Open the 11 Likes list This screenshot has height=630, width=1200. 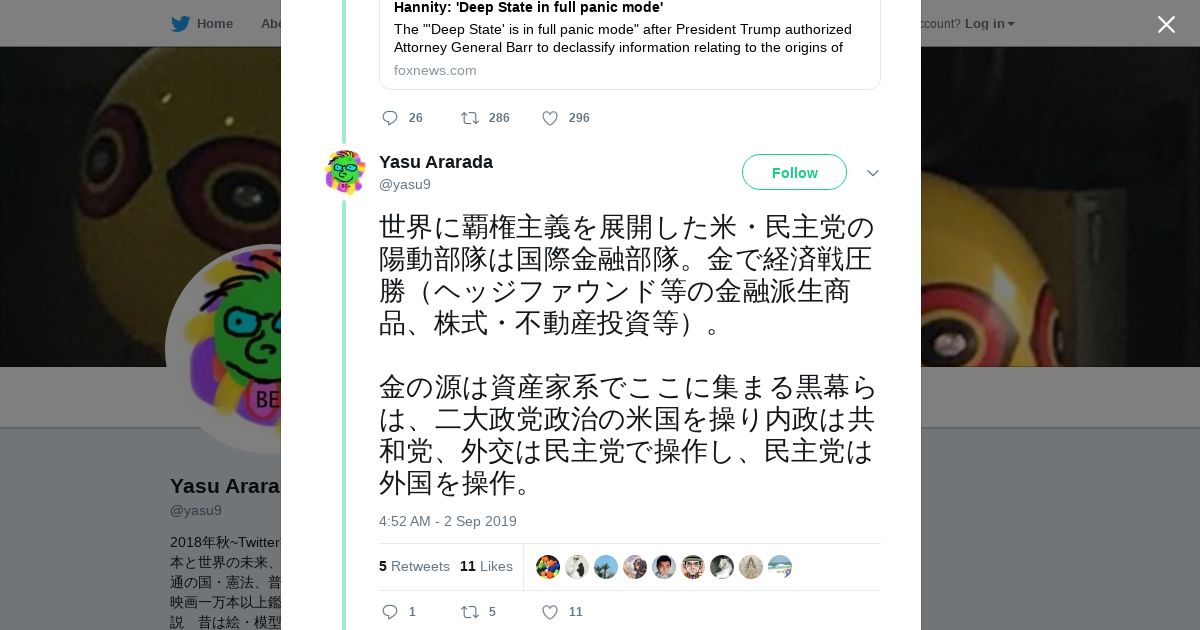pyautogui.click(x=486, y=566)
